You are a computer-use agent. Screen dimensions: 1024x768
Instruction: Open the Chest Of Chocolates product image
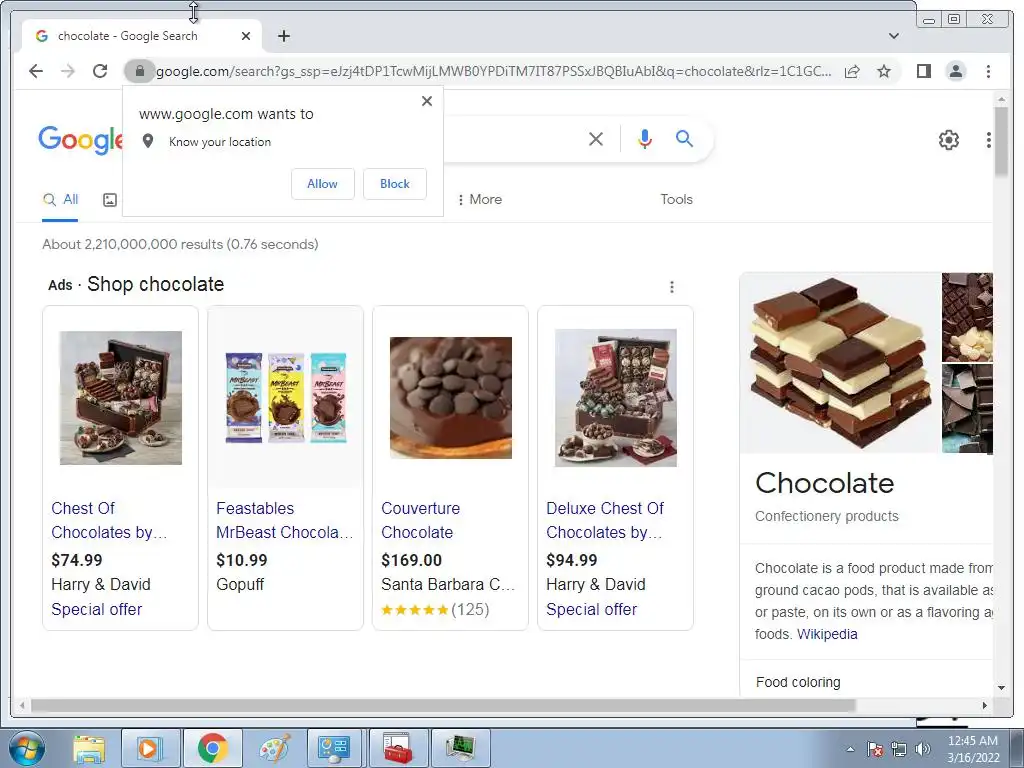point(121,398)
